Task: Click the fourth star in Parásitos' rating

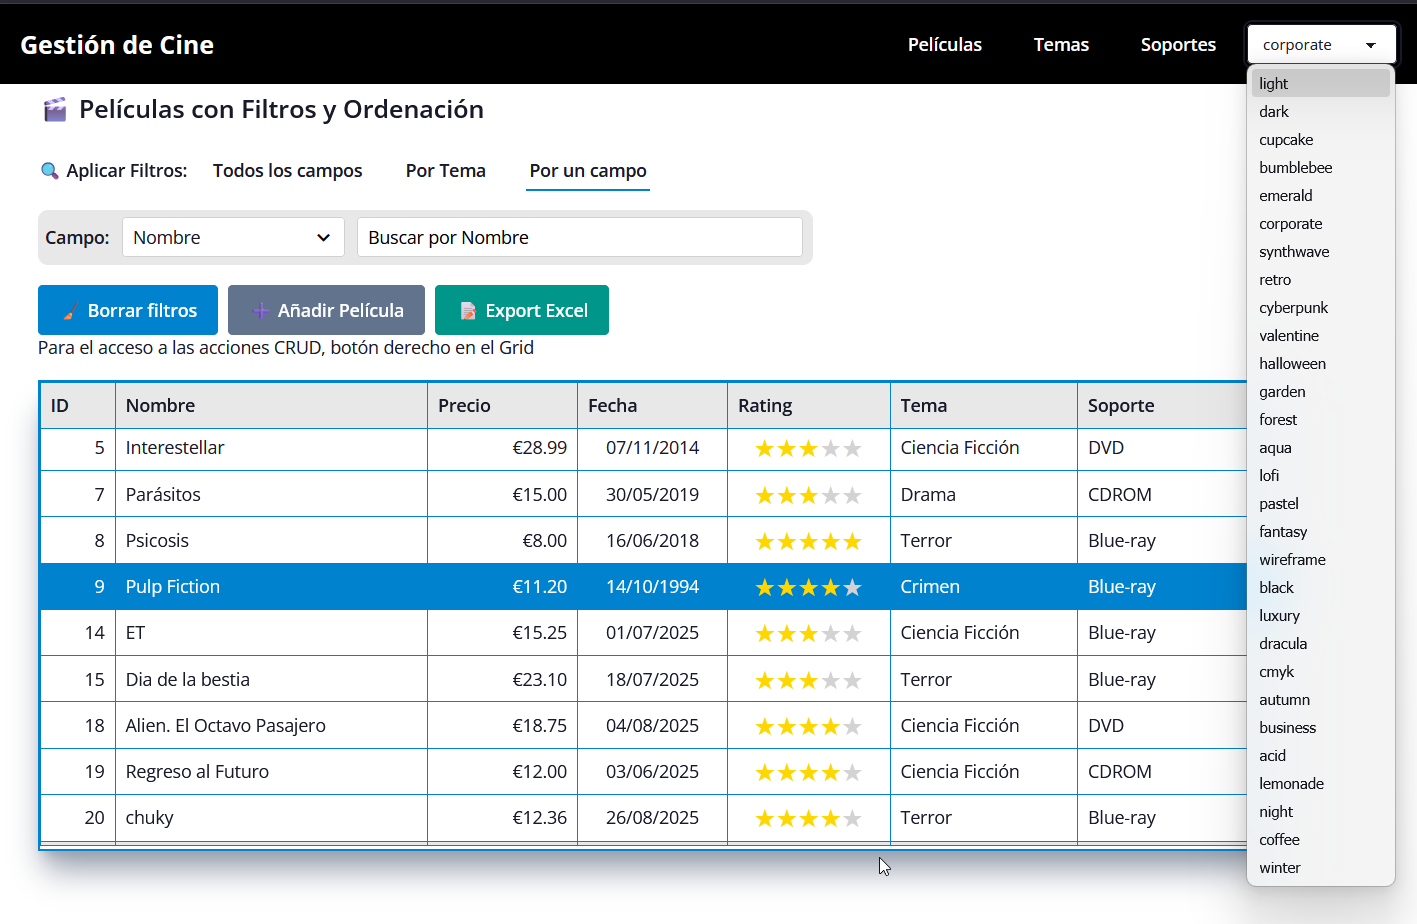Action: pos(830,496)
